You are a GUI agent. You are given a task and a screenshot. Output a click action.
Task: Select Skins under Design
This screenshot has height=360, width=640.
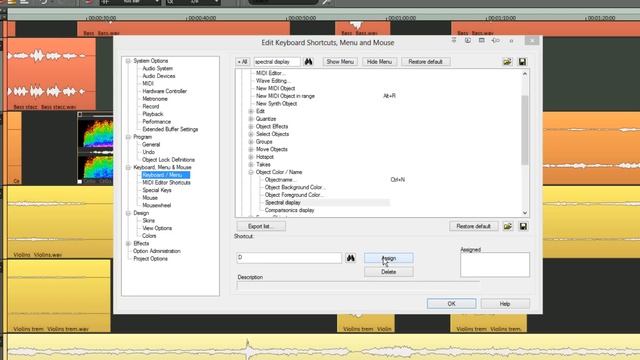(x=149, y=220)
